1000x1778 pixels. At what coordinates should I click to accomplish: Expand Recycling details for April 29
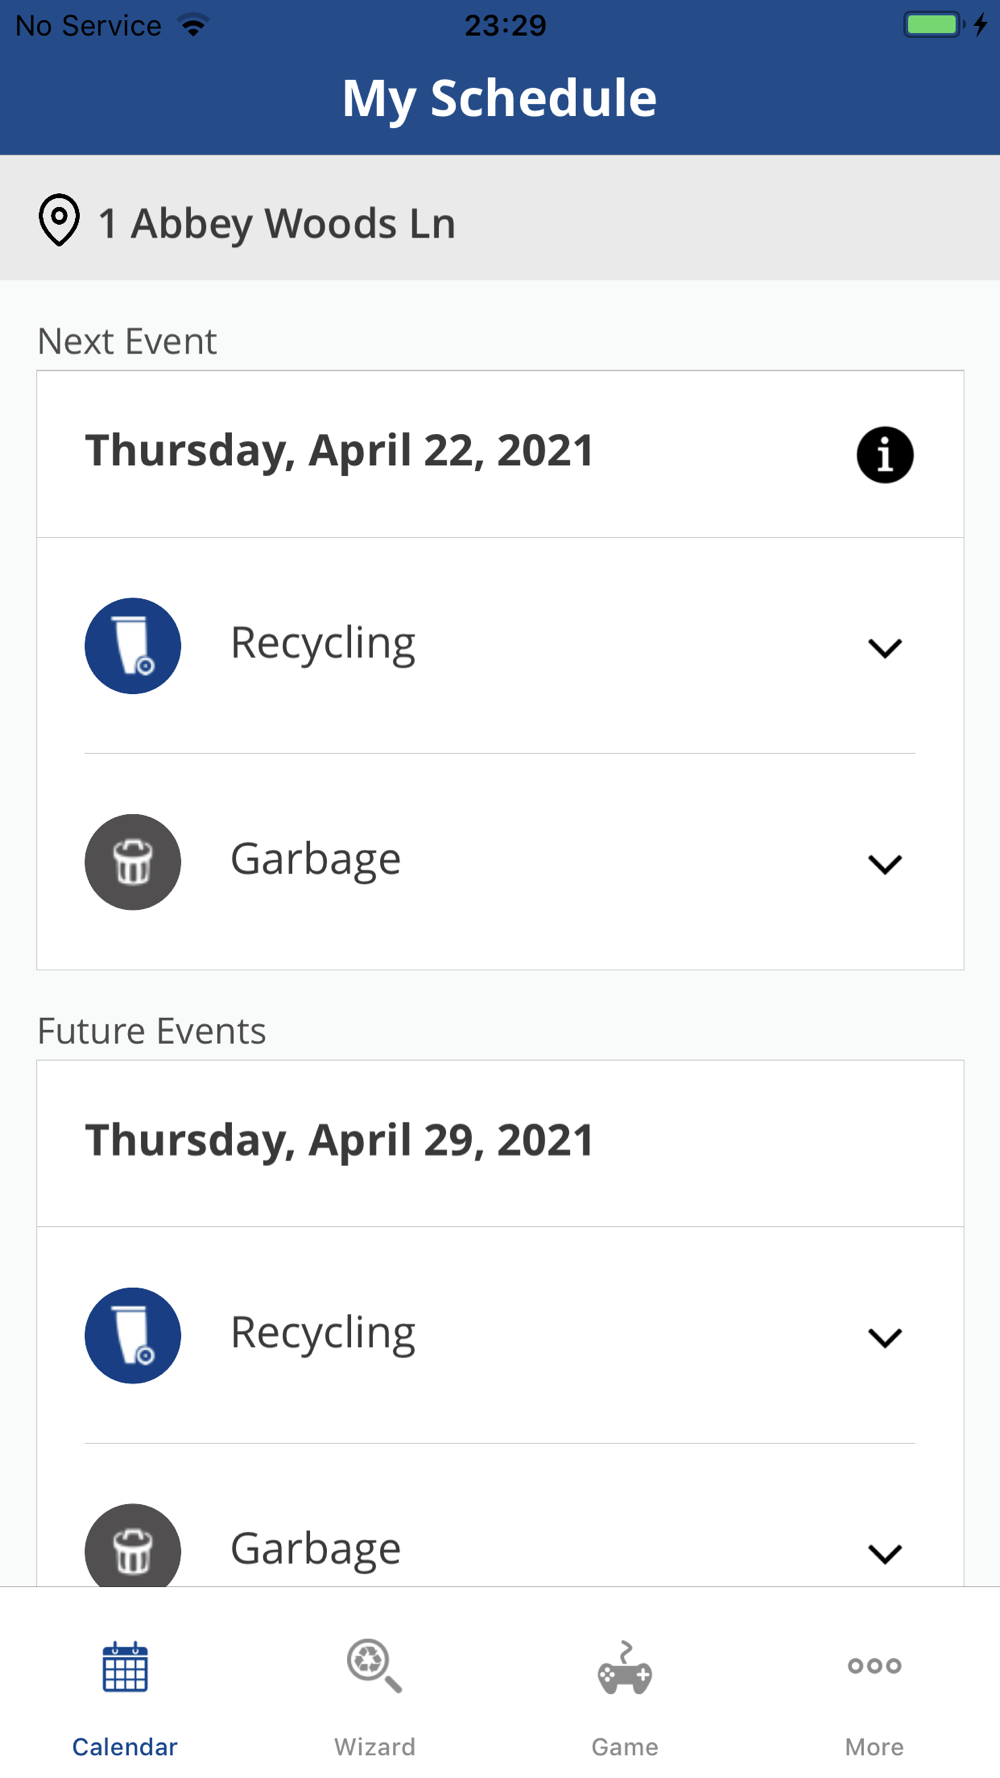885,1338
